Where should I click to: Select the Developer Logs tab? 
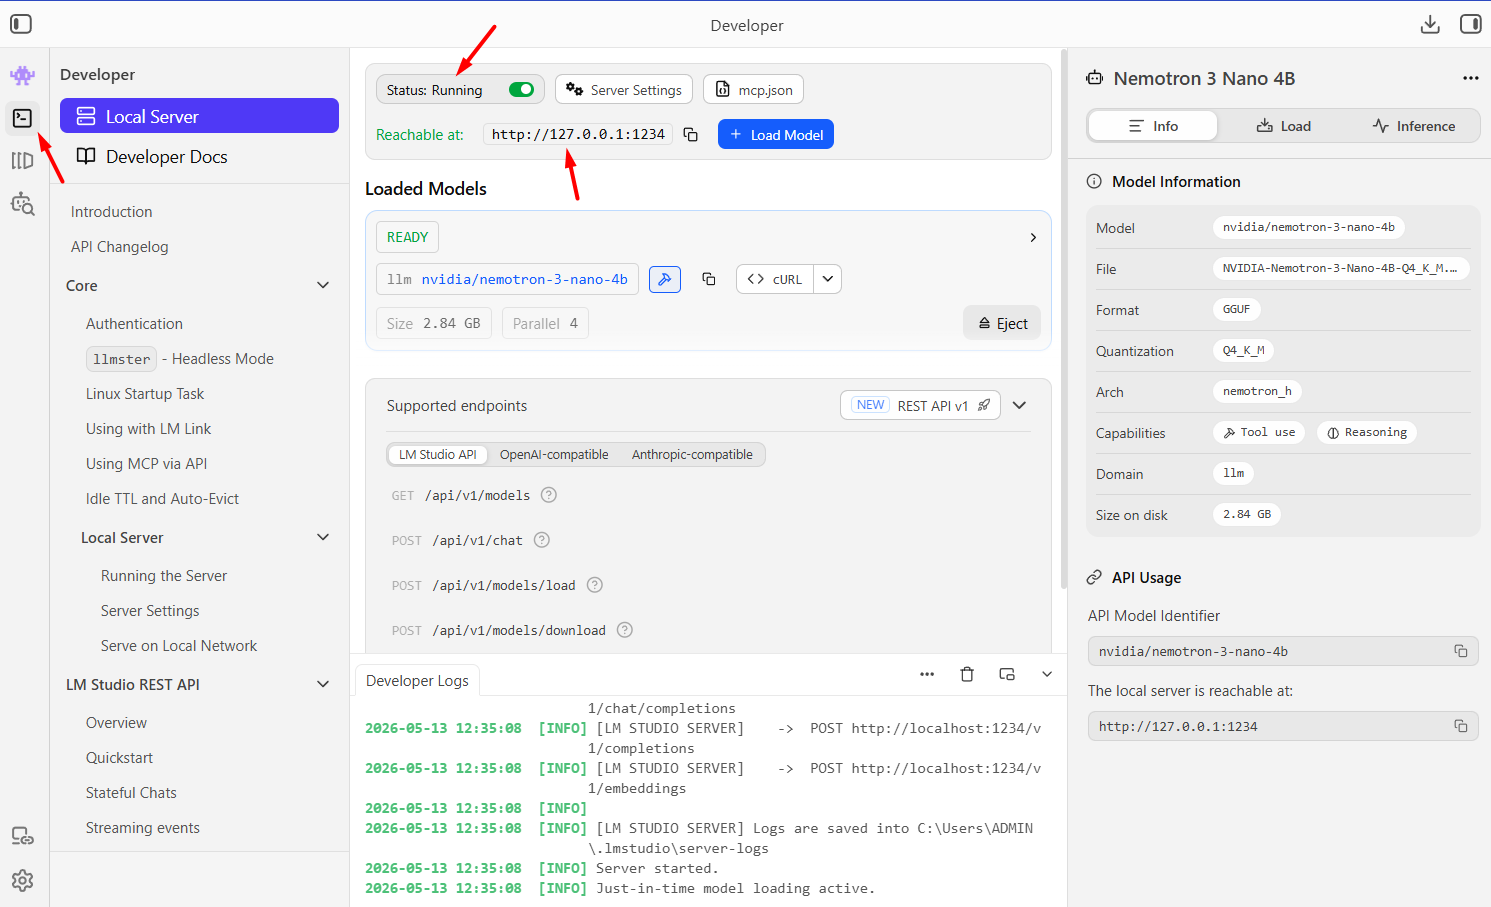(x=417, y=681)
